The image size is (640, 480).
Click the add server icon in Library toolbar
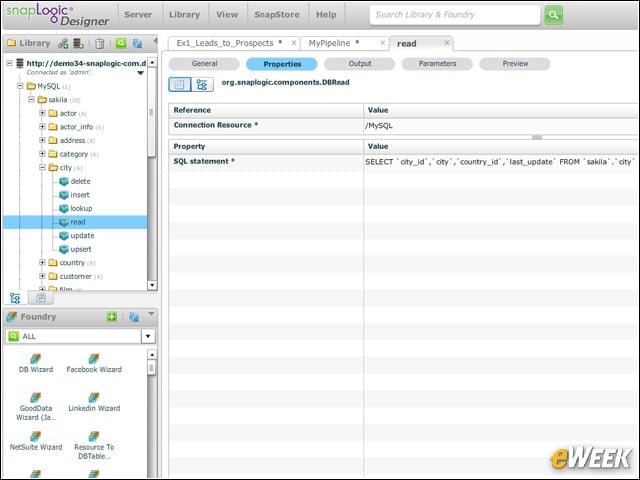(78, 43)
